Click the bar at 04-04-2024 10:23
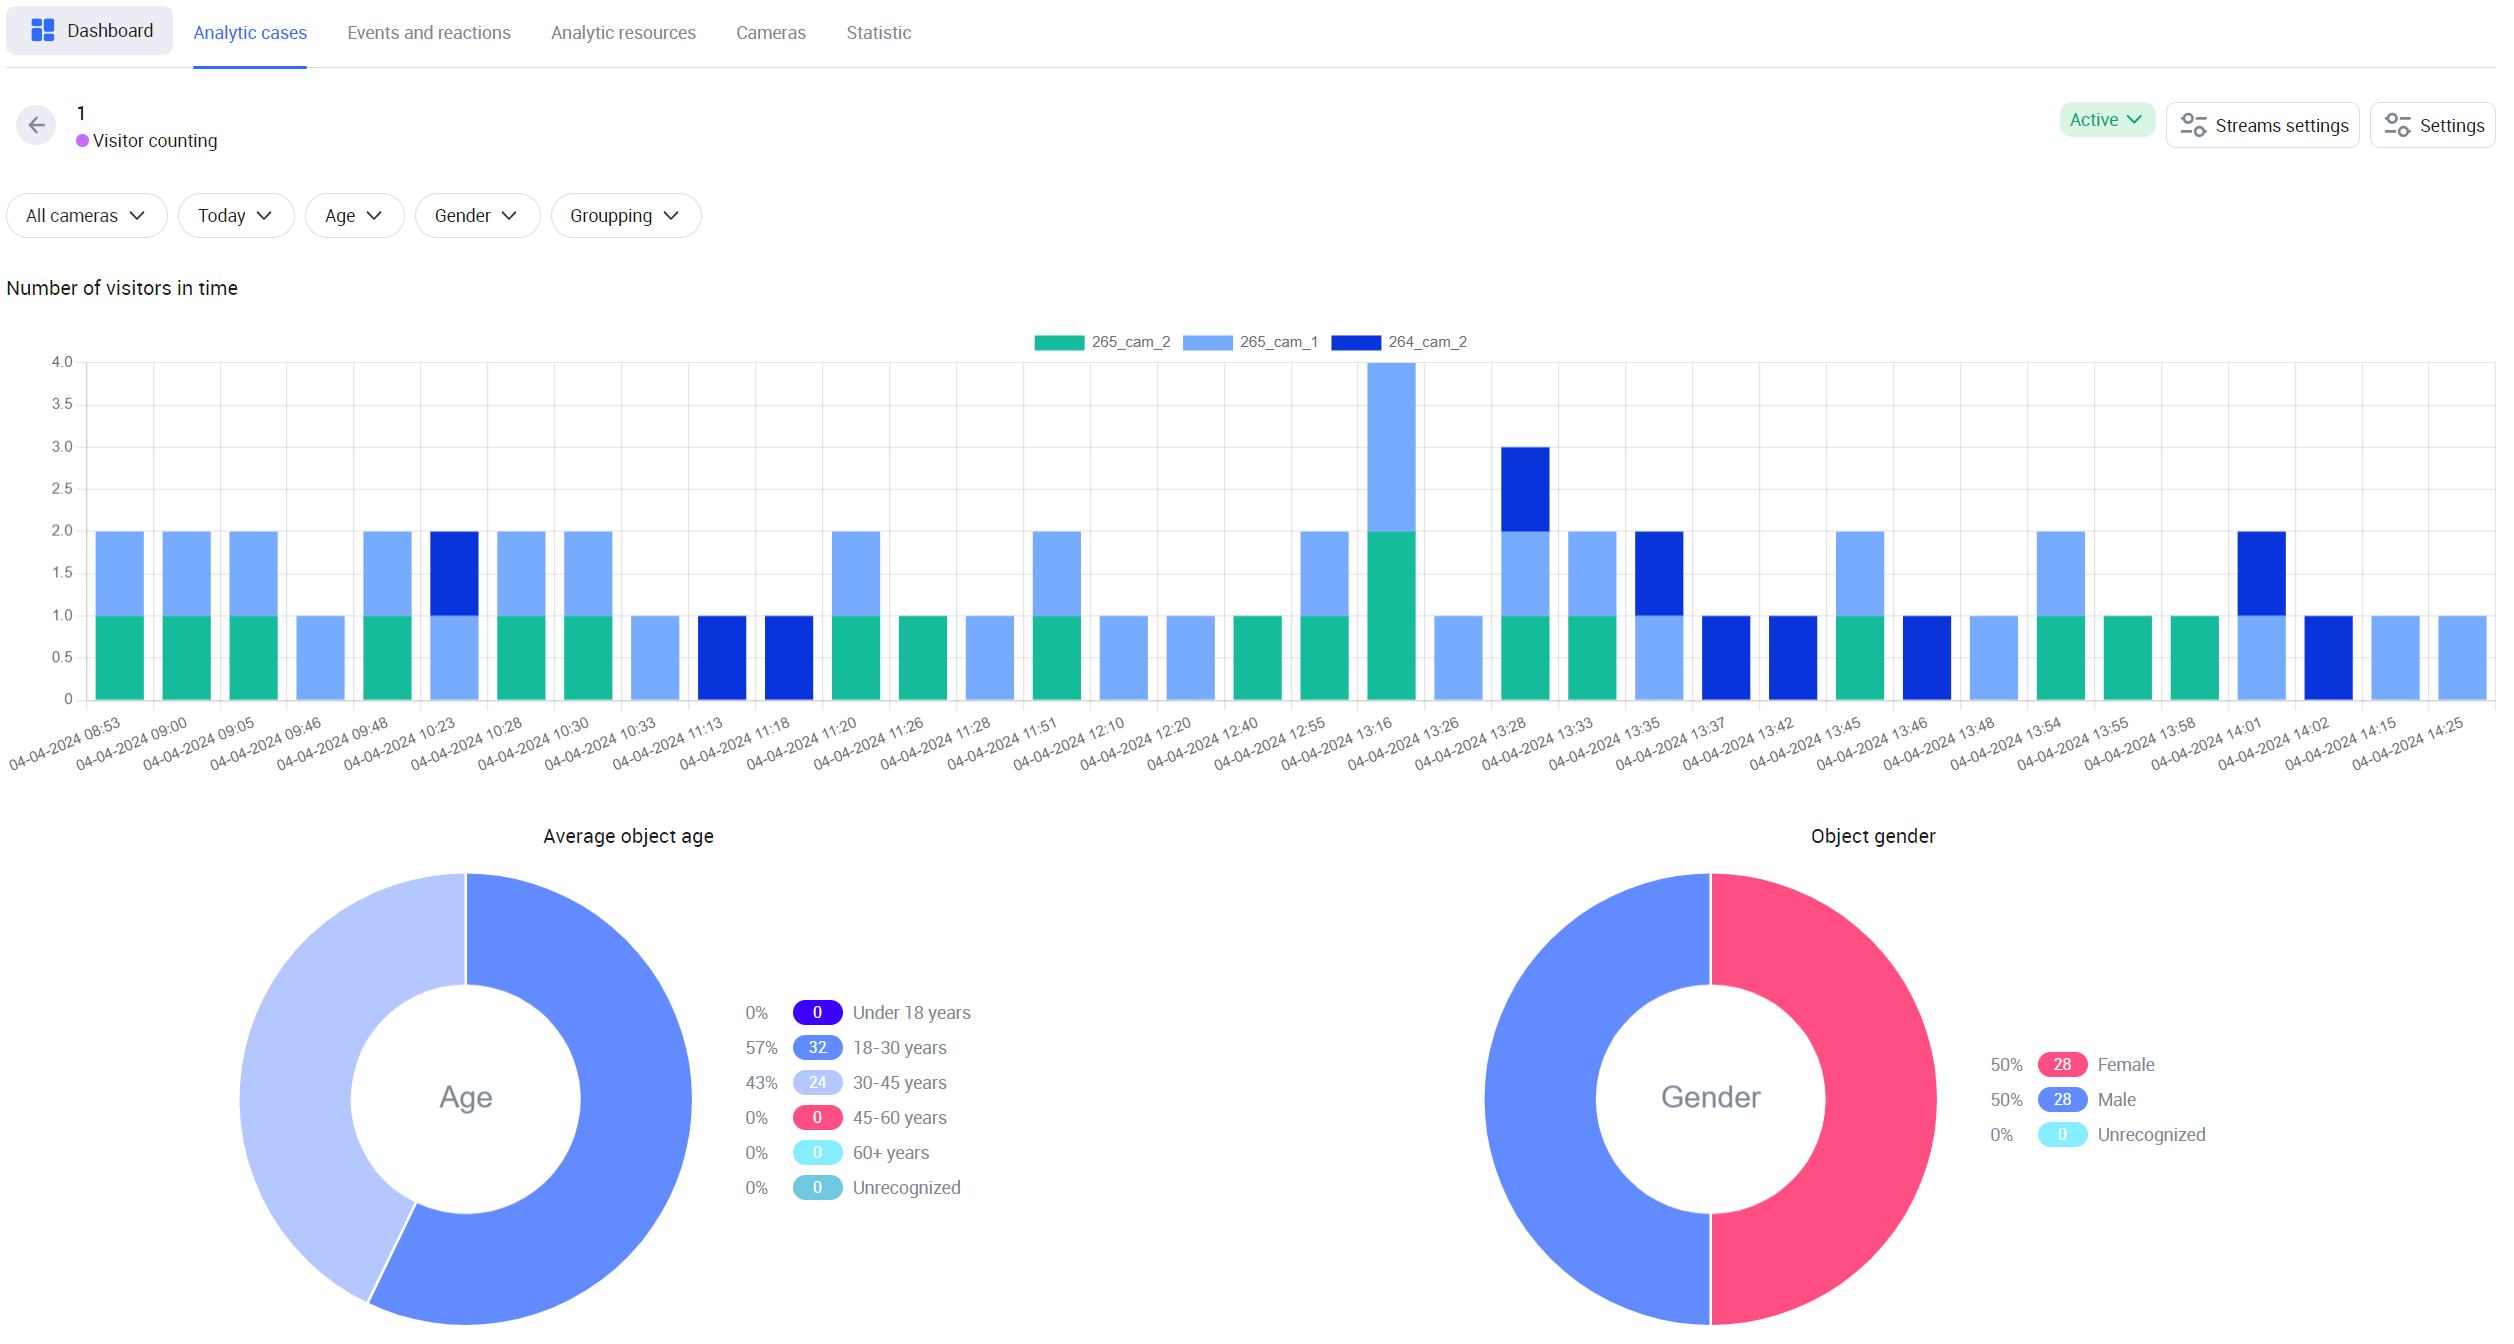2514x1344 pixels. pos(454,615)
